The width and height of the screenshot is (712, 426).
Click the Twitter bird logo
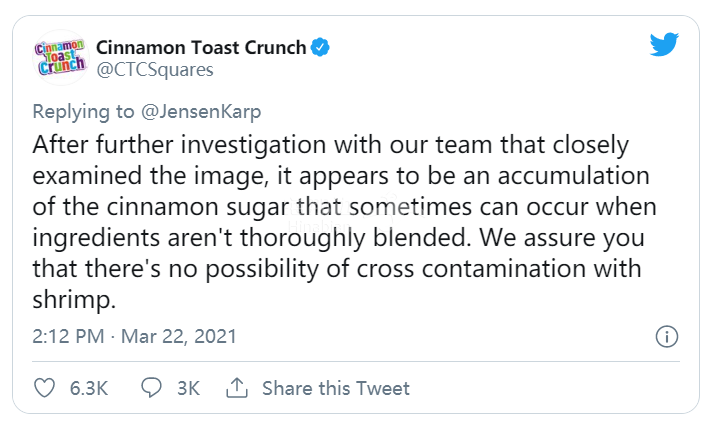(x=664, y=45)
